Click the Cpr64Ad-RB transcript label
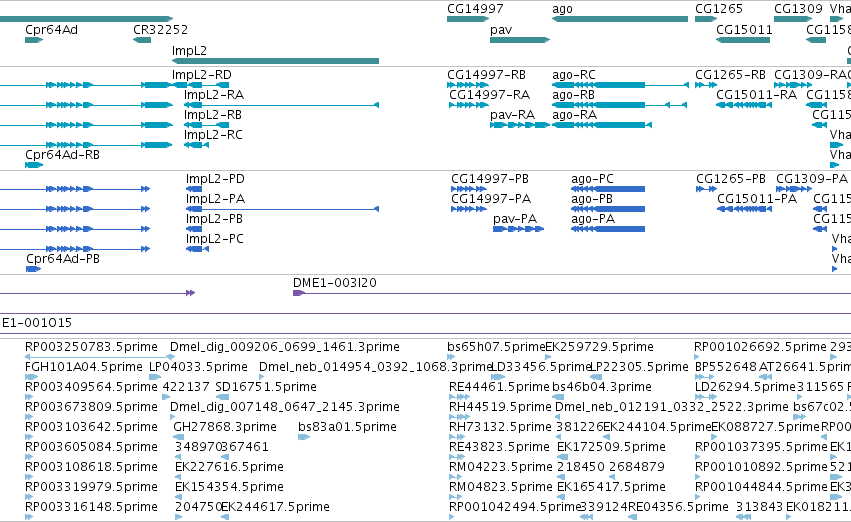 pos(62,155)
